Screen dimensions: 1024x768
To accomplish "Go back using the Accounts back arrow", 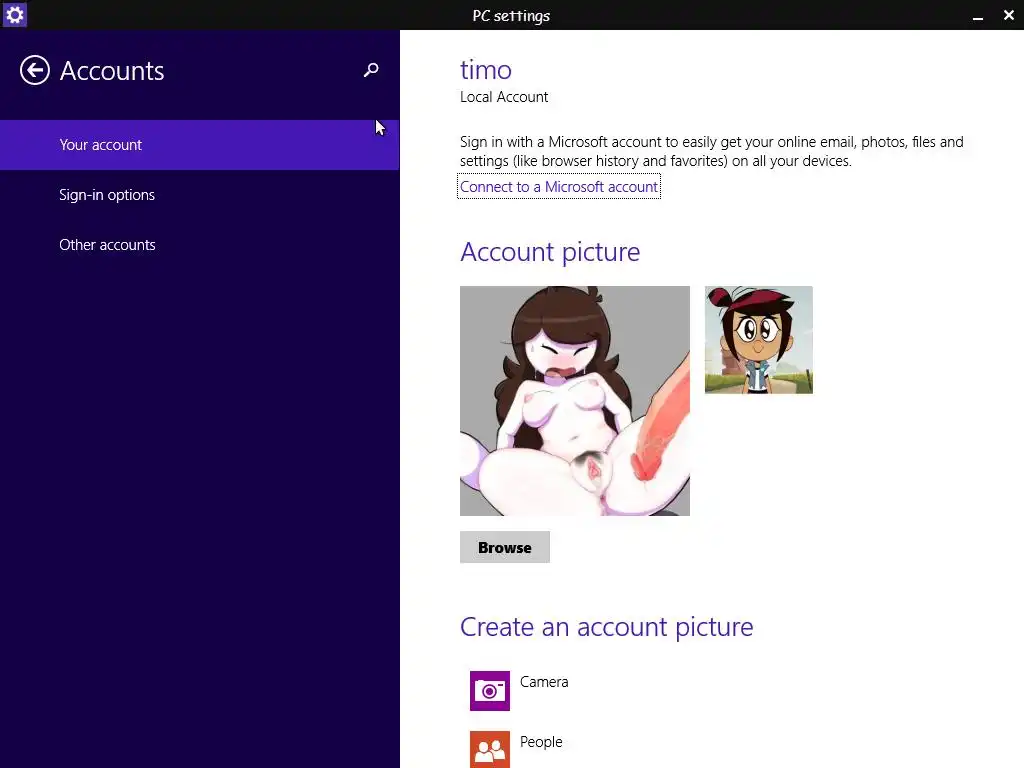I will click(35, 71).
